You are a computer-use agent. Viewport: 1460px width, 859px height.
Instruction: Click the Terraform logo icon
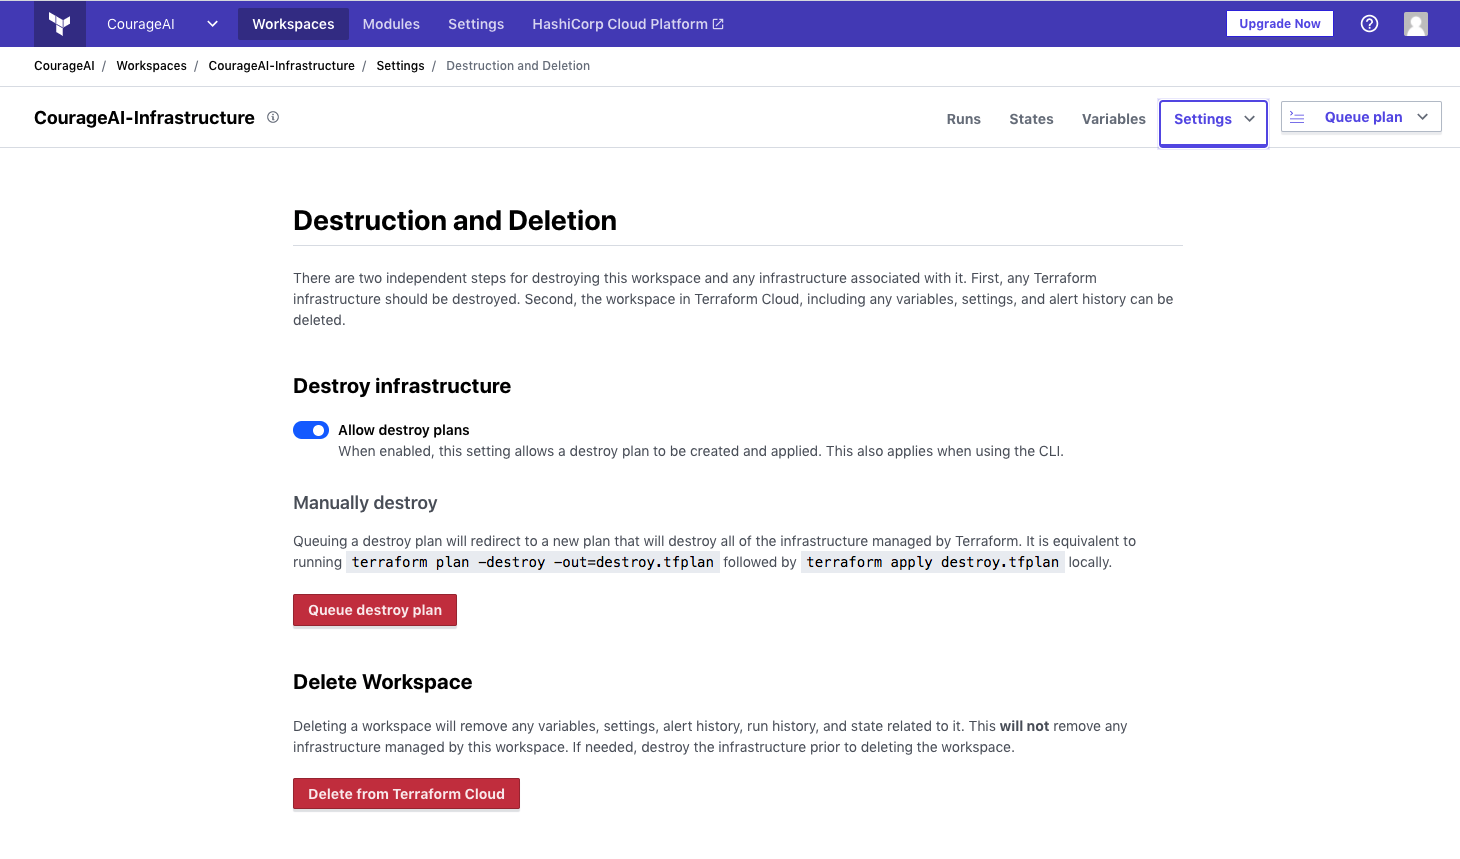tap(60, 24)
